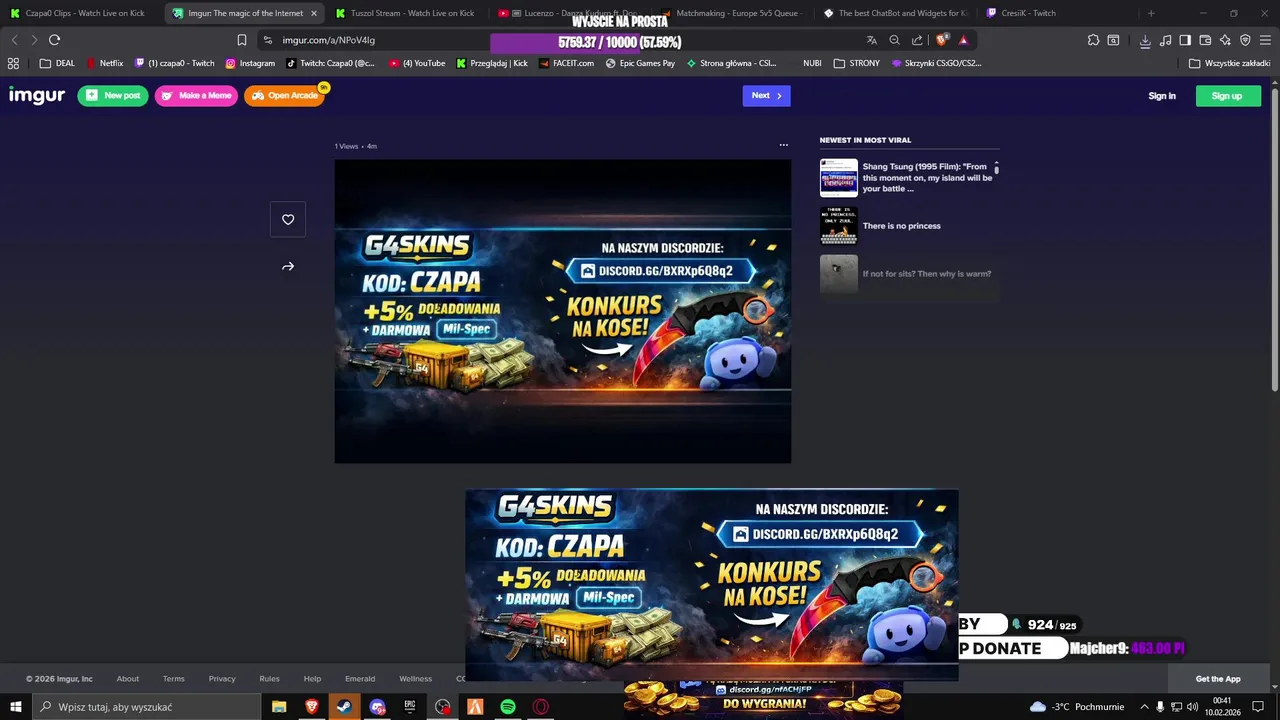
Task: Open the downloads arrow icon
Action: tap(1145, 40)
